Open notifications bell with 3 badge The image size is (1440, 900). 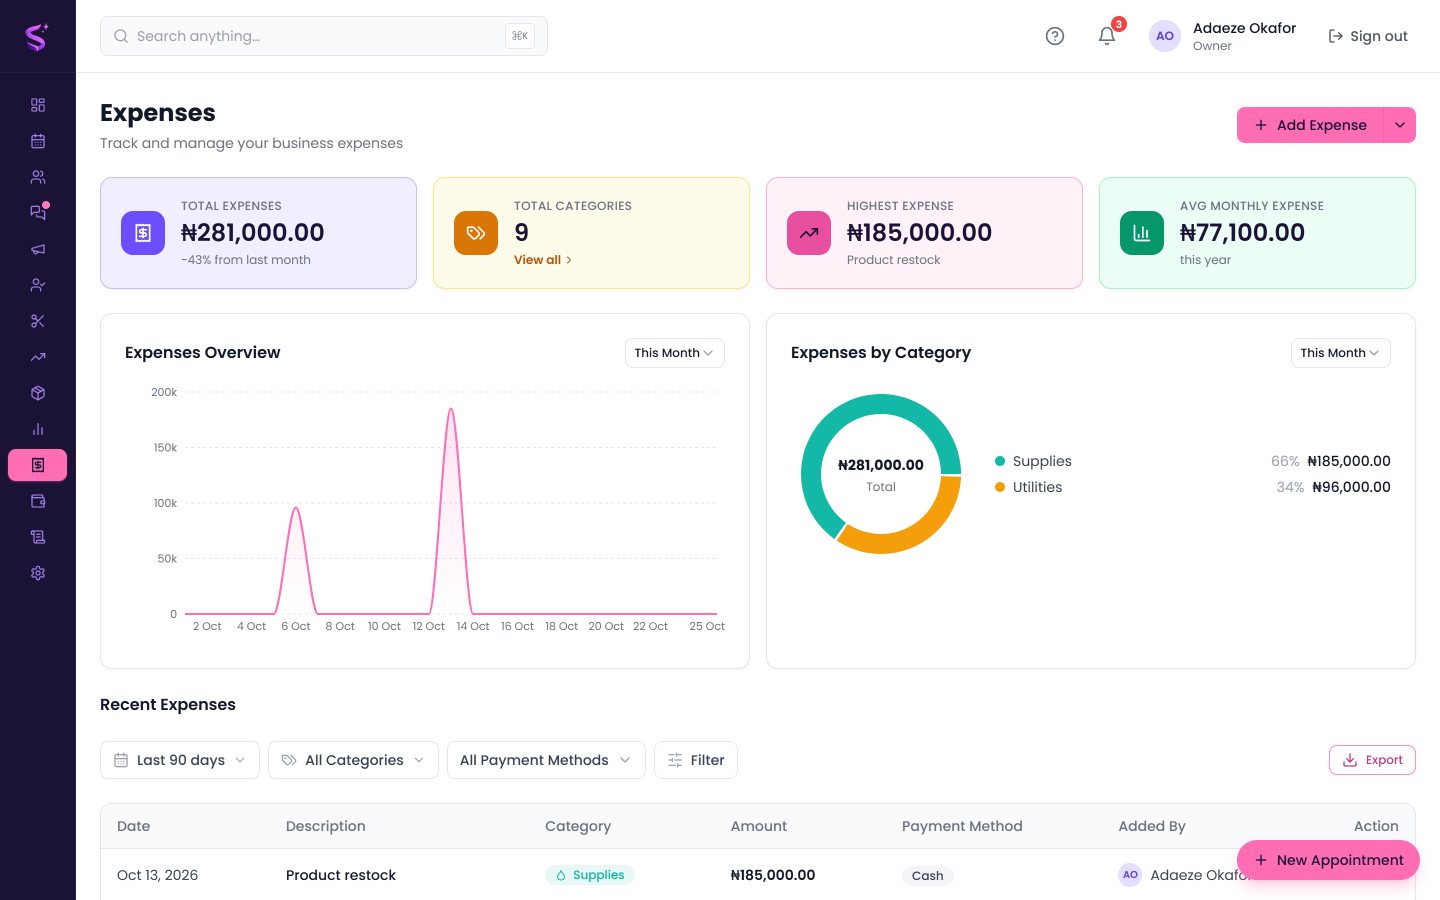1107,36
